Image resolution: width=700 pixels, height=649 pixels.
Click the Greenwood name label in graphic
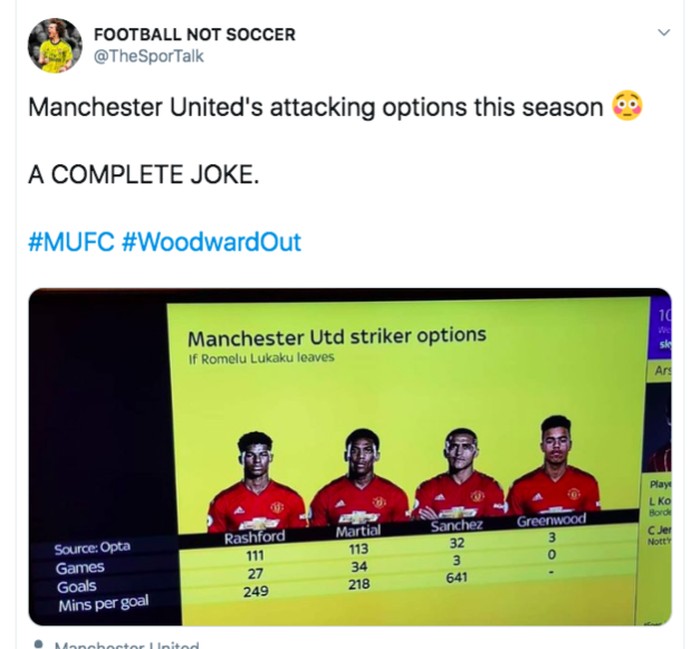(552, 520)
